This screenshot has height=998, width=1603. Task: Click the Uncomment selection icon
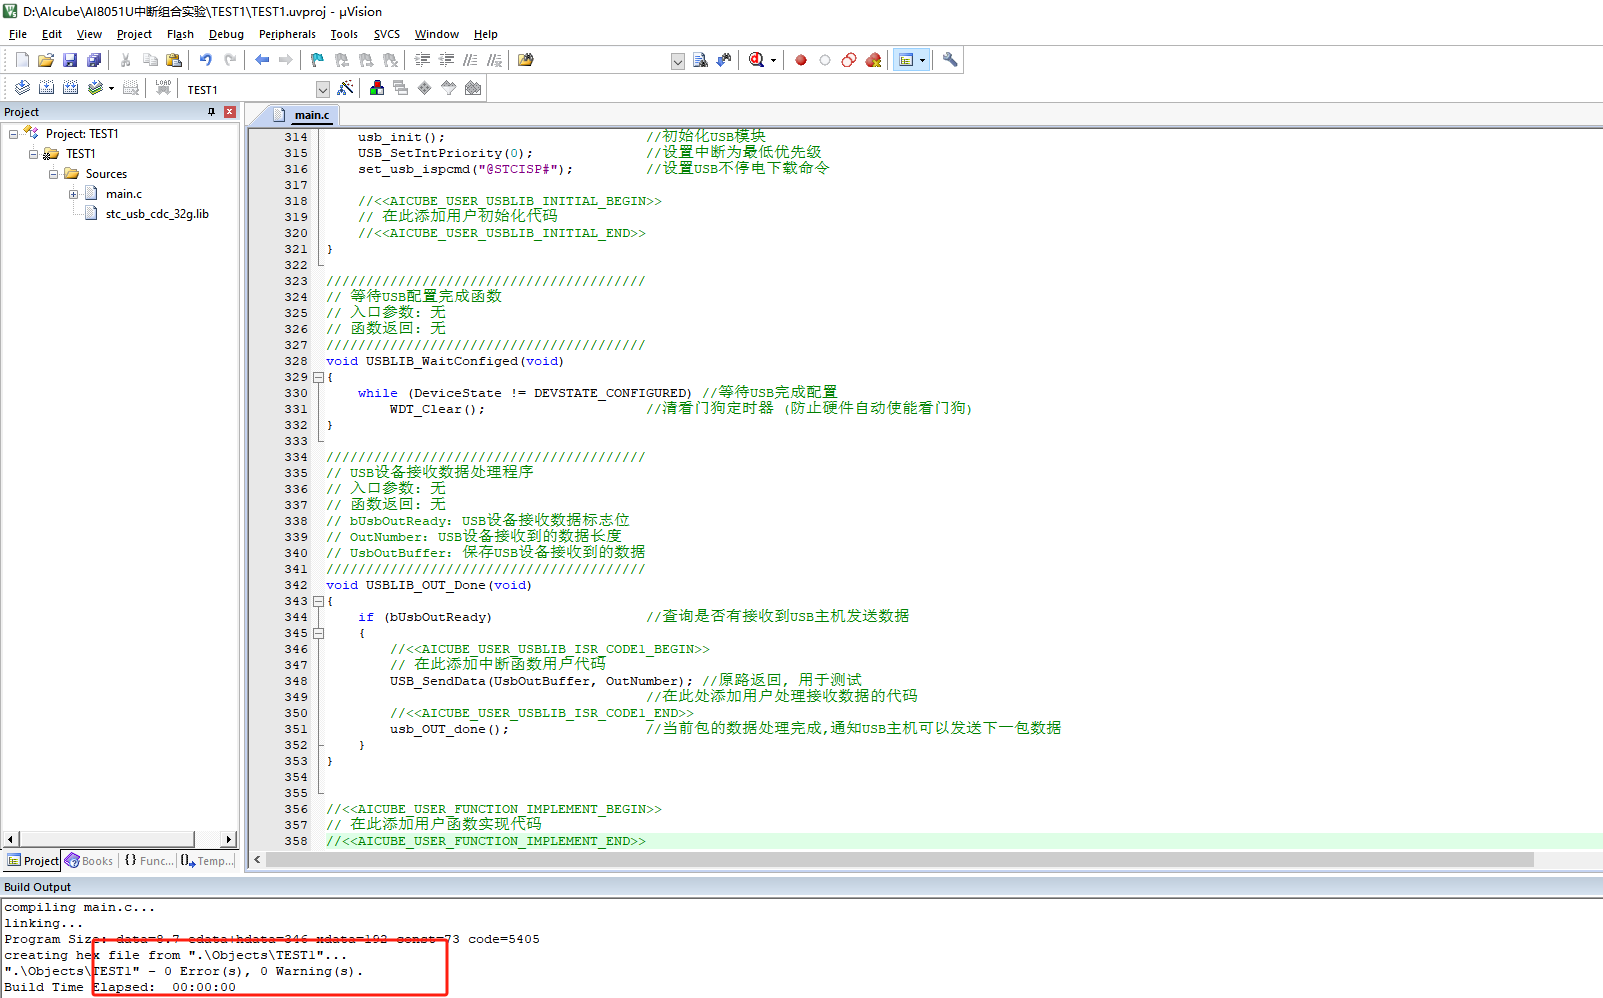[x=494, y=60]
